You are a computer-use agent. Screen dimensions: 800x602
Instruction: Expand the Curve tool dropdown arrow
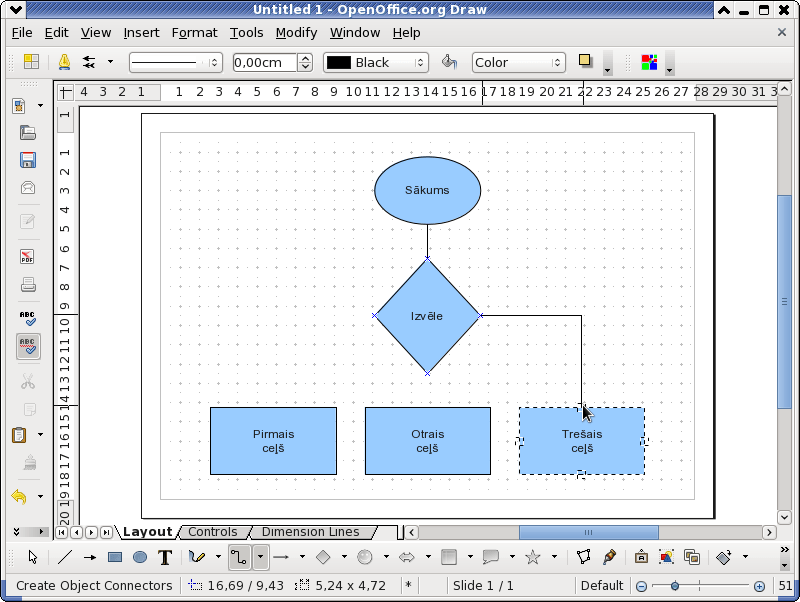(x=218, y=557)
